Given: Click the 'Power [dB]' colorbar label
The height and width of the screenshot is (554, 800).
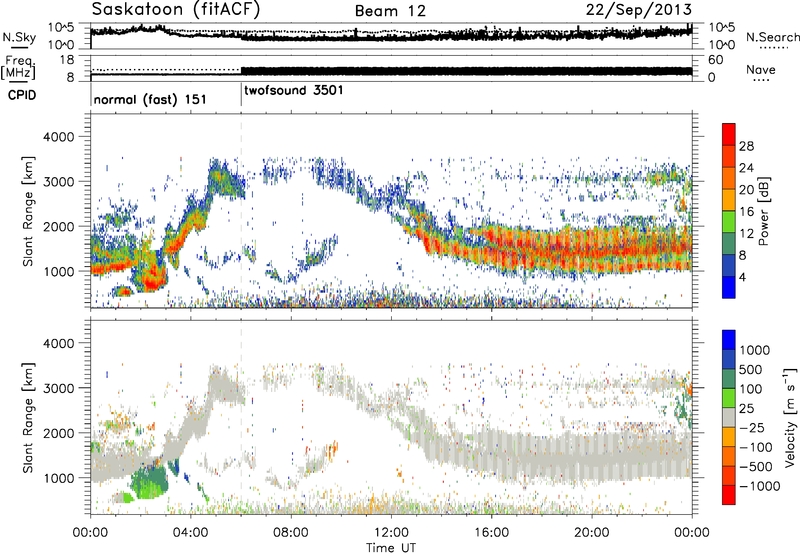Looking at the screenshot, I should [x=763, y=211].
